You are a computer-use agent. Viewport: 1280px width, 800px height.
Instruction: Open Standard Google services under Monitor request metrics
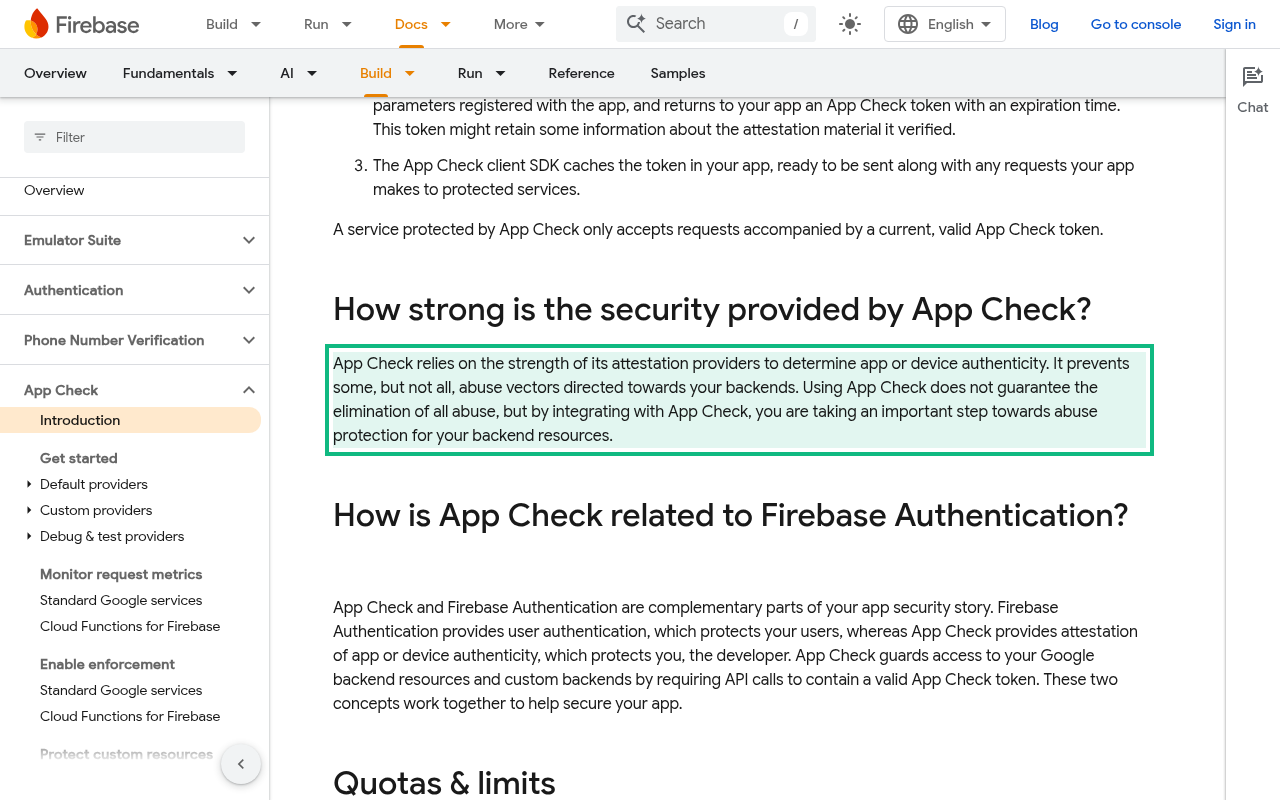pos(121,600)
